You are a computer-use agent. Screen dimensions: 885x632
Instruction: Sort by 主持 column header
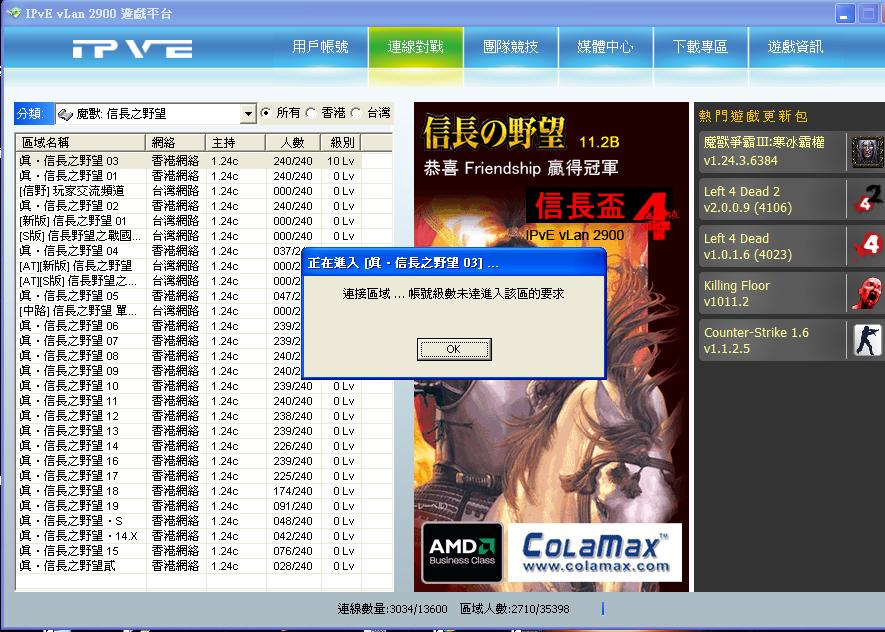point(235,143)
